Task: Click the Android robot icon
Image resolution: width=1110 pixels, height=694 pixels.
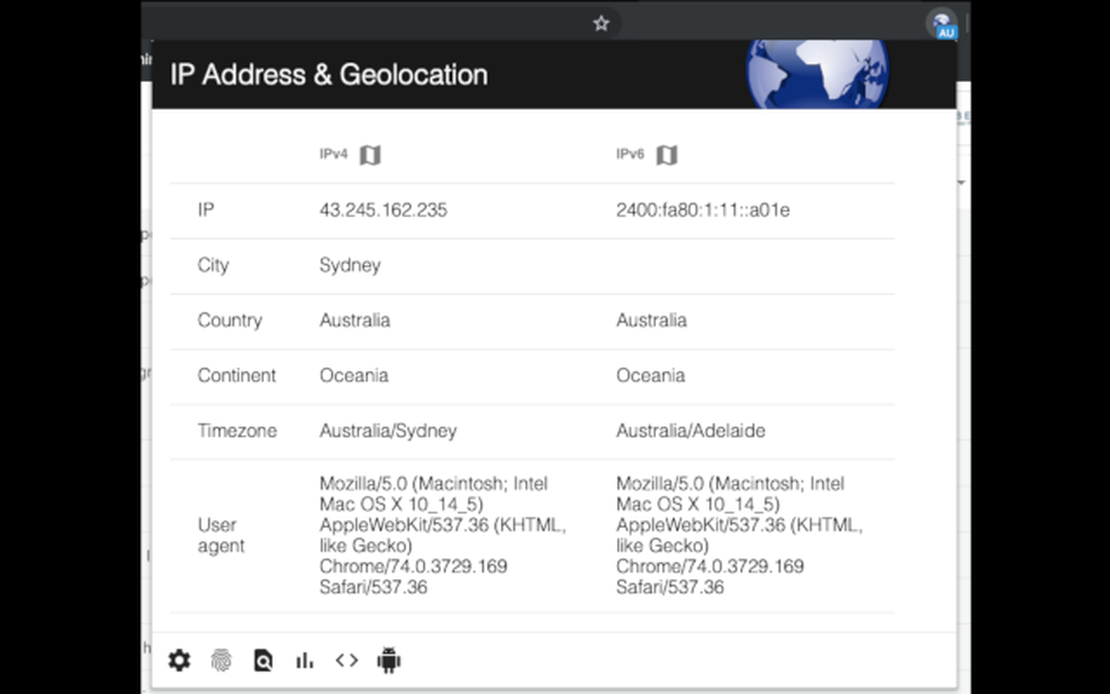Action: [389, 660]
